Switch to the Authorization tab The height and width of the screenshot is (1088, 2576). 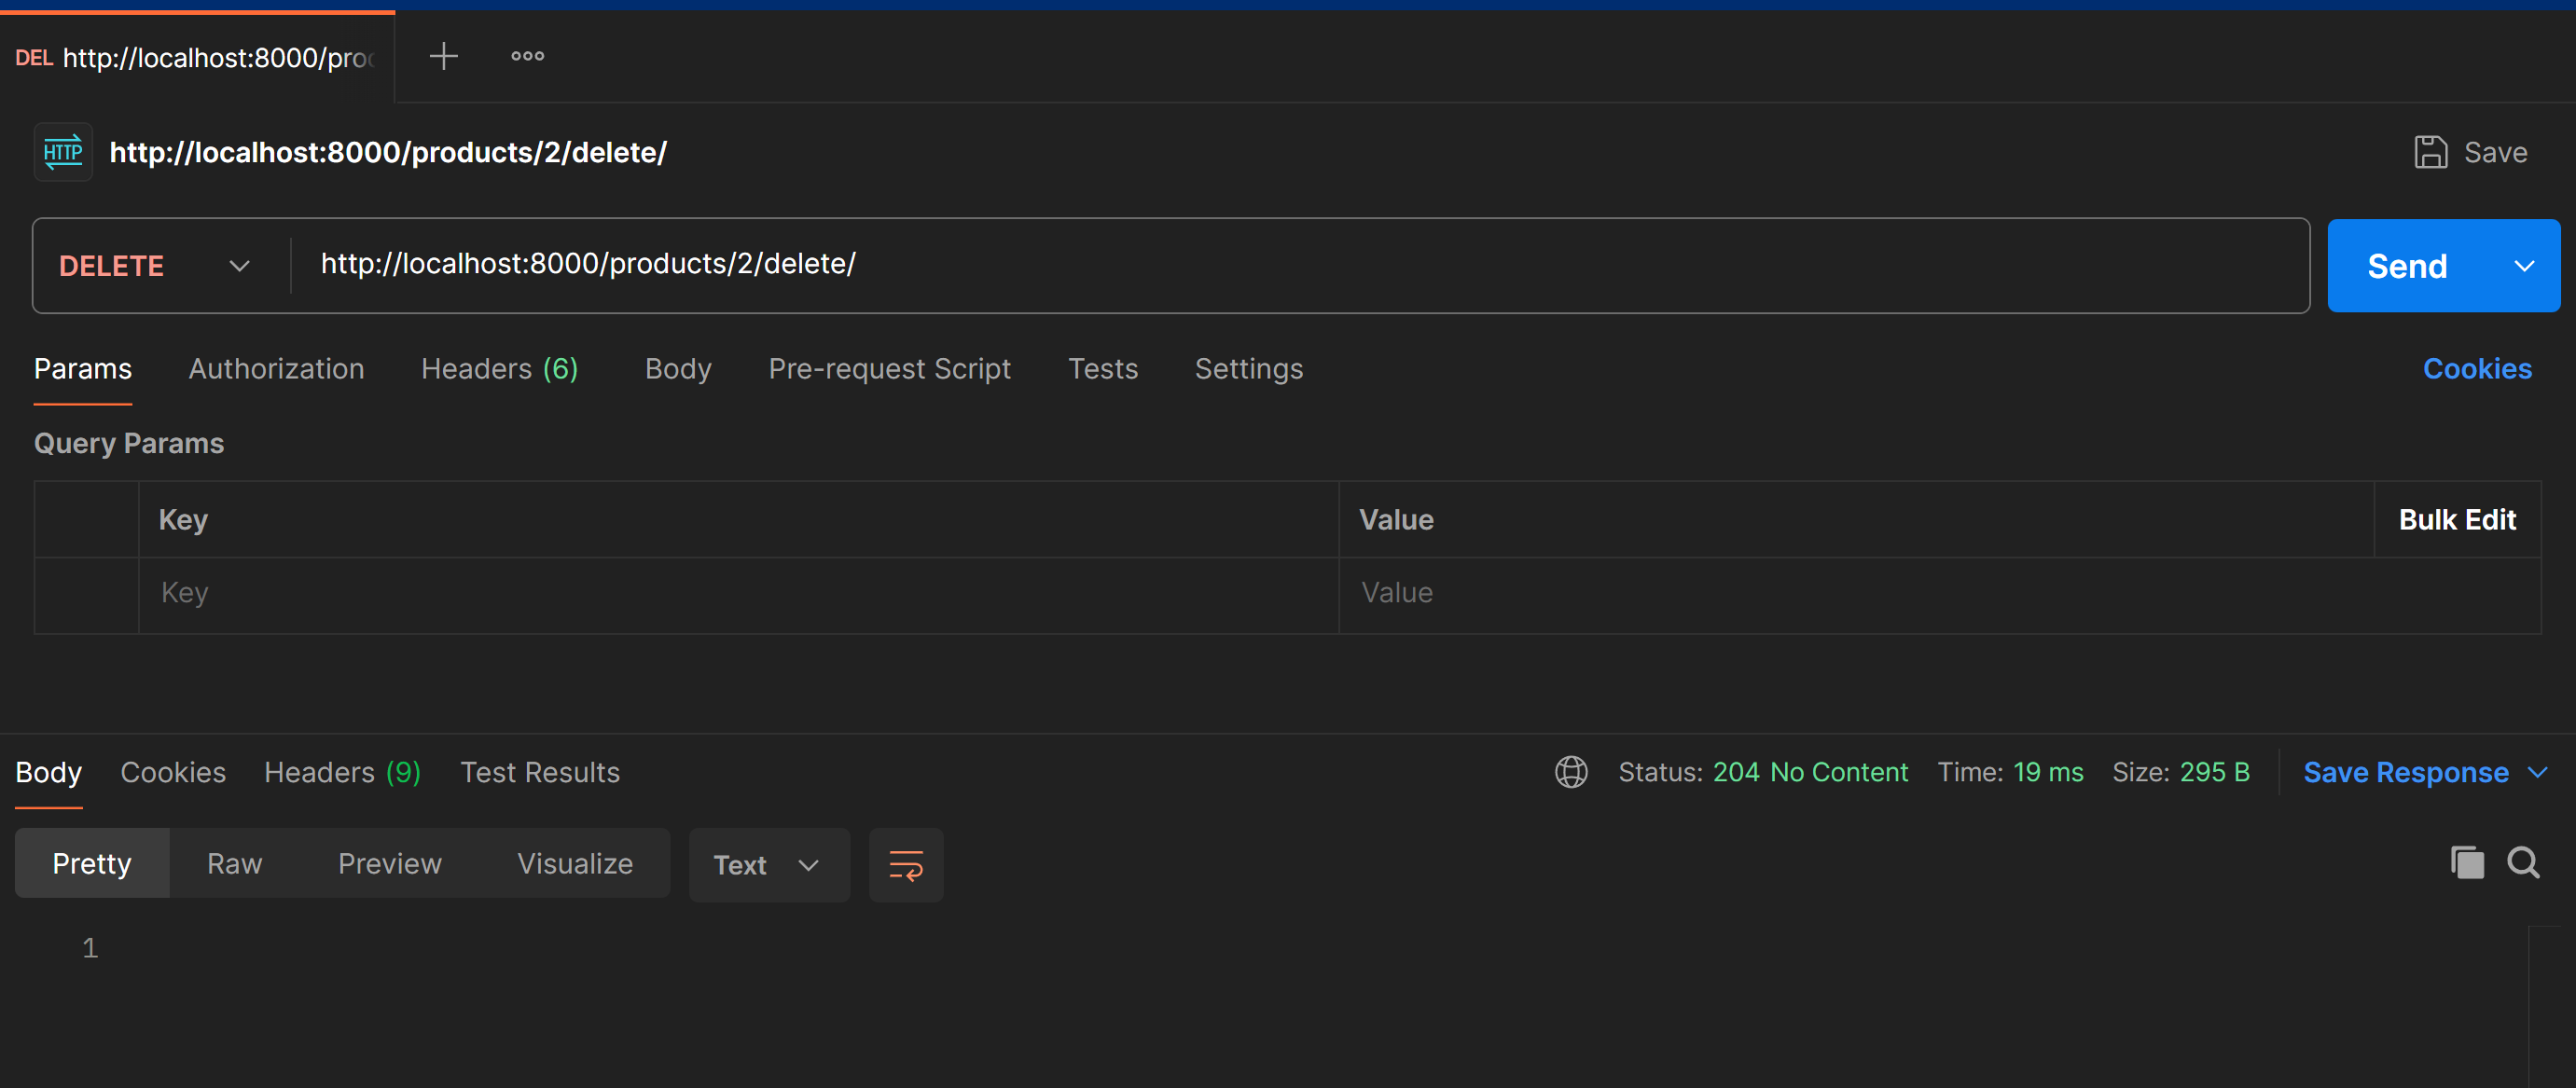coord(276,369)
